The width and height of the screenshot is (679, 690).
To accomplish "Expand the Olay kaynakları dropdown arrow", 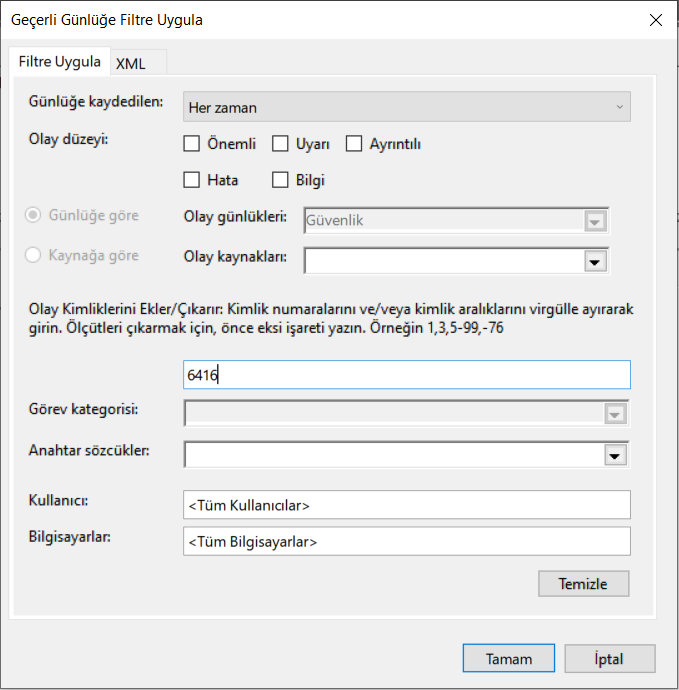I will 595,262.
